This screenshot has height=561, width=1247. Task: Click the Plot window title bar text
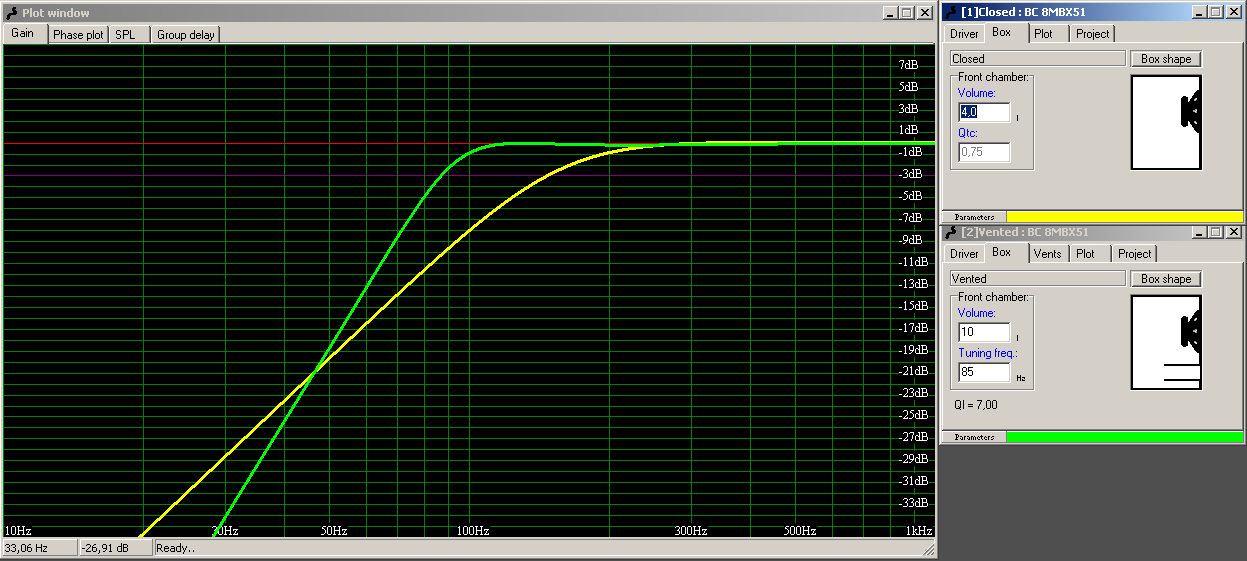(56, 13)
